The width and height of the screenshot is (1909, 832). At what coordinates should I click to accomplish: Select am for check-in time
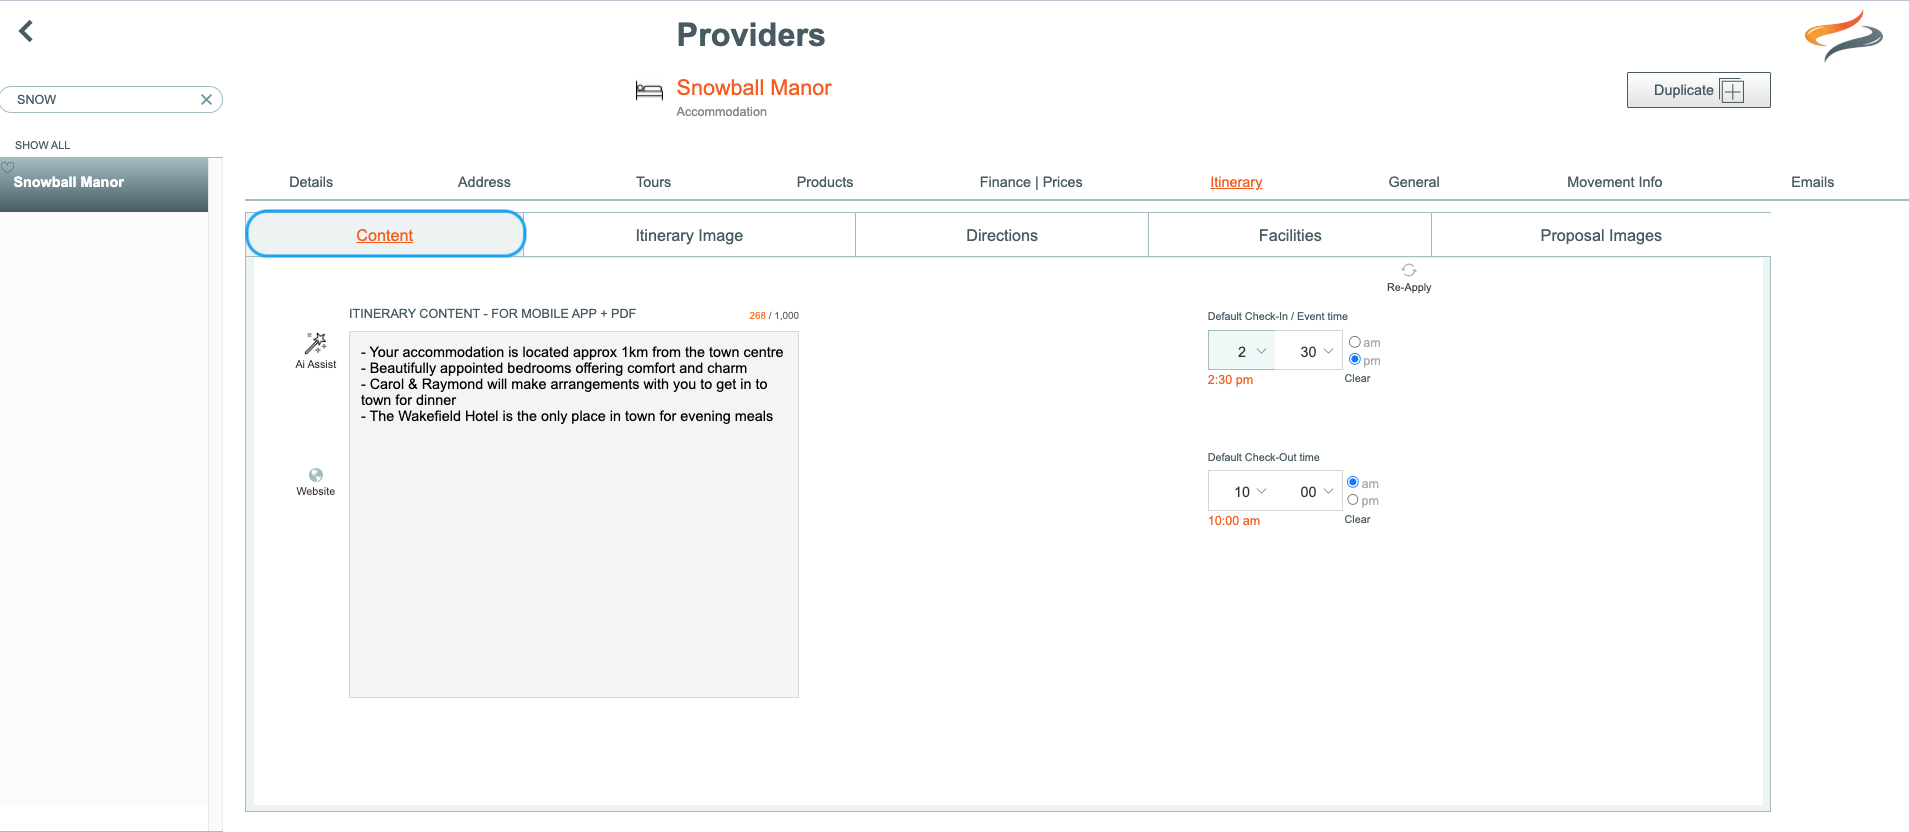point(1355,342)
